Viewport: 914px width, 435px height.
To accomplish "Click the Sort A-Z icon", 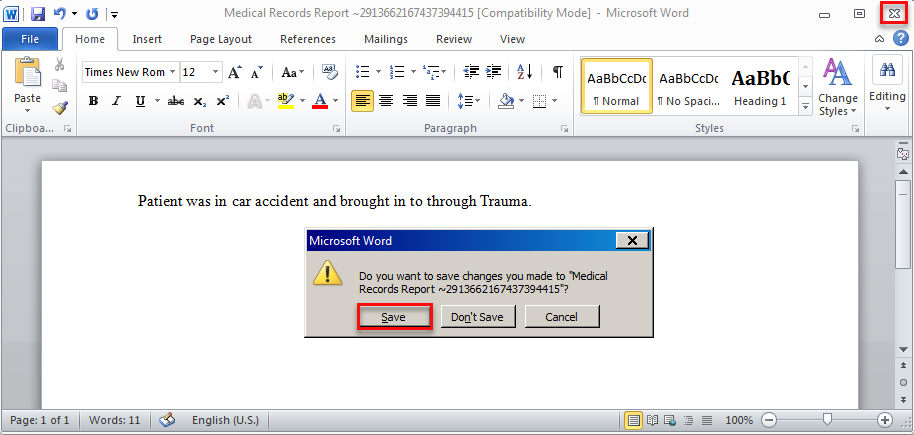I will (x=525, y=72).
